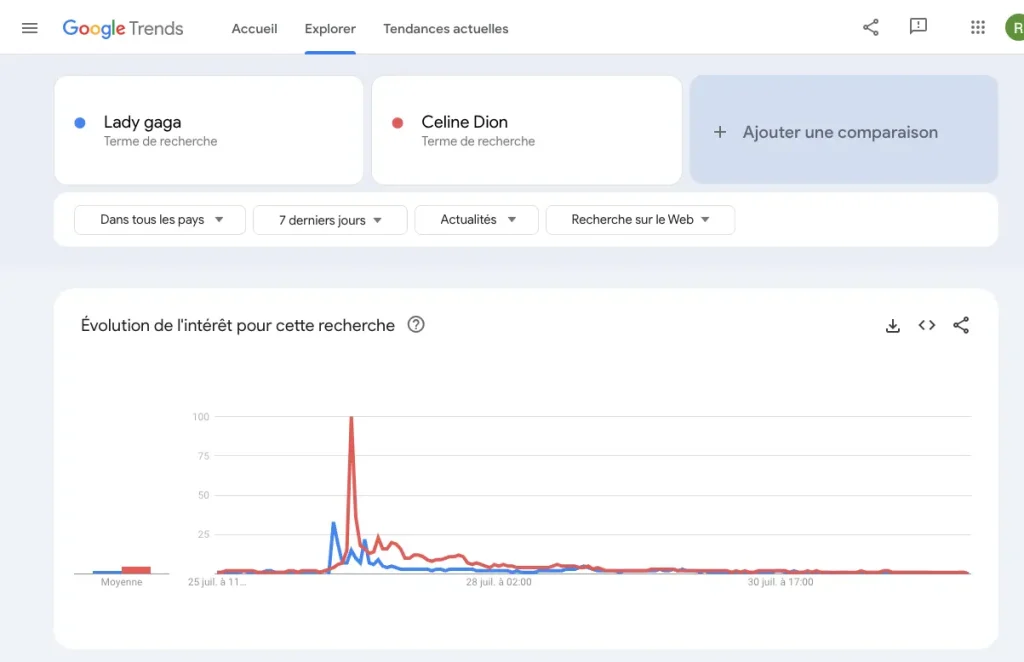Send feedback via the feedback icon
Viewport: 1024px width, 662px height.
(917, 27)
